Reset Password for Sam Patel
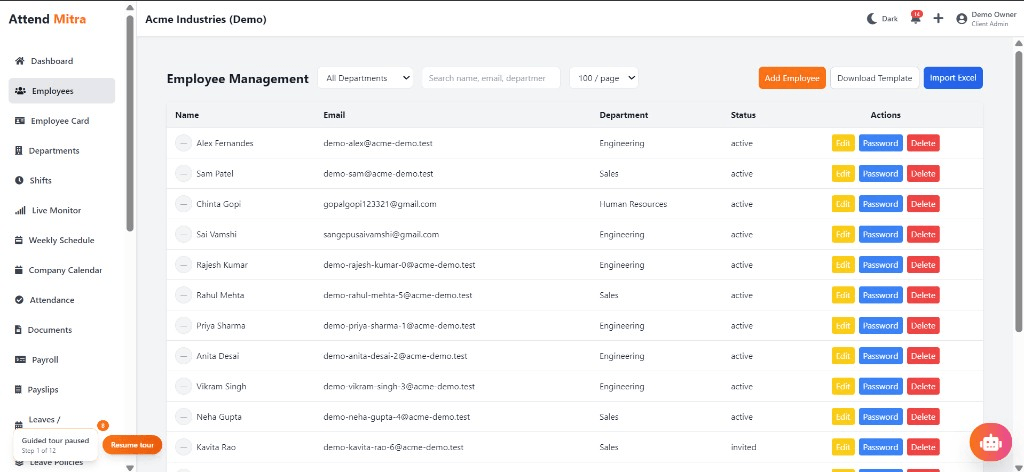Viewport: 1024px width, 472px height. pos(880,174)
